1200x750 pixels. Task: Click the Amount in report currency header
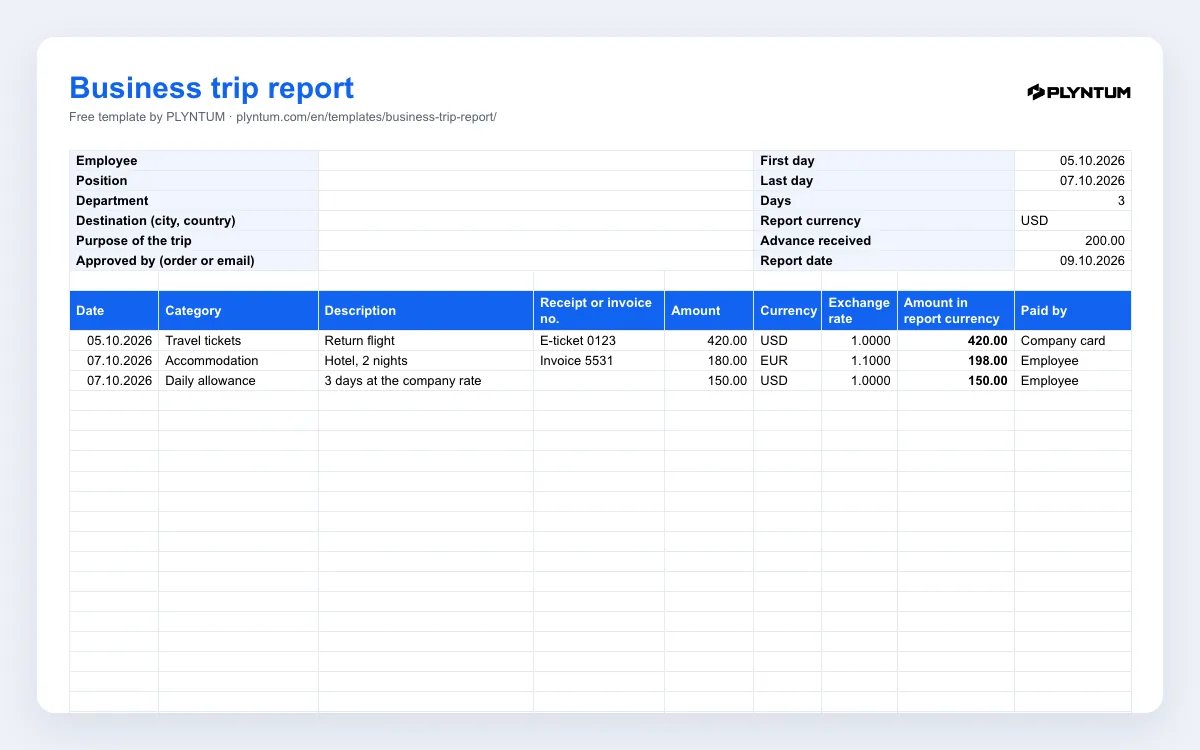(956, 311)
